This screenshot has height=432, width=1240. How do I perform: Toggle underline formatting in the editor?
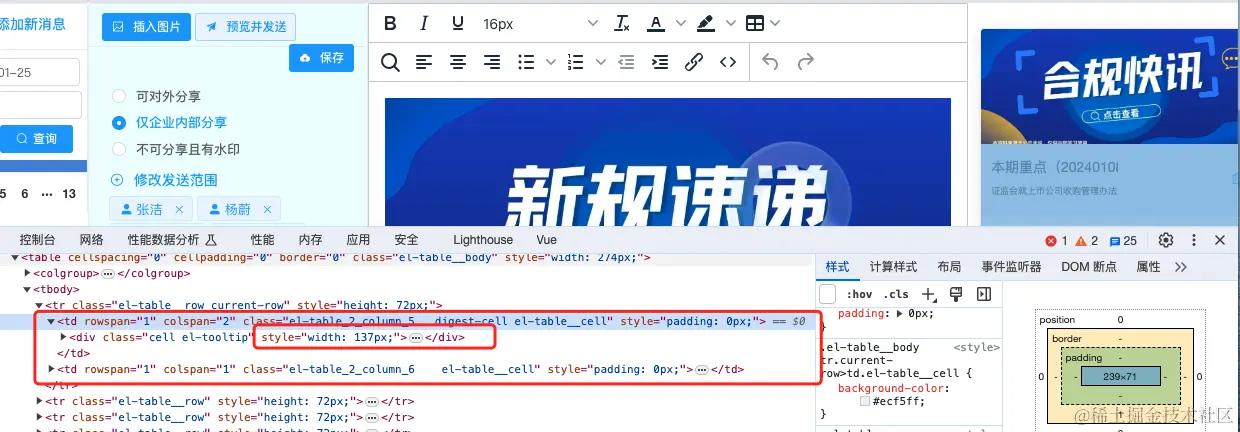pyautogui.click(x=458, y=23)
